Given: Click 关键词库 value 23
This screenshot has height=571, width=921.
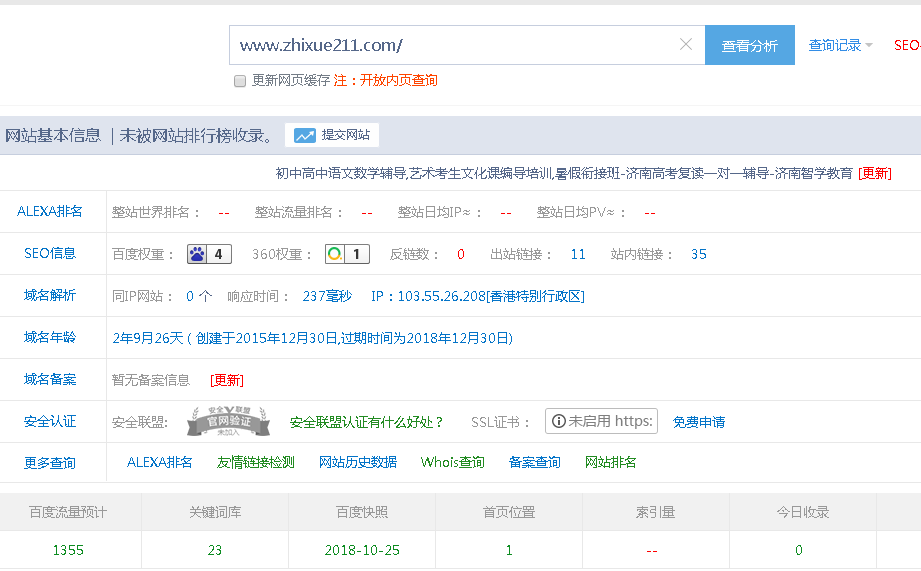Looking at the screenshot, I should coord(215,550).
